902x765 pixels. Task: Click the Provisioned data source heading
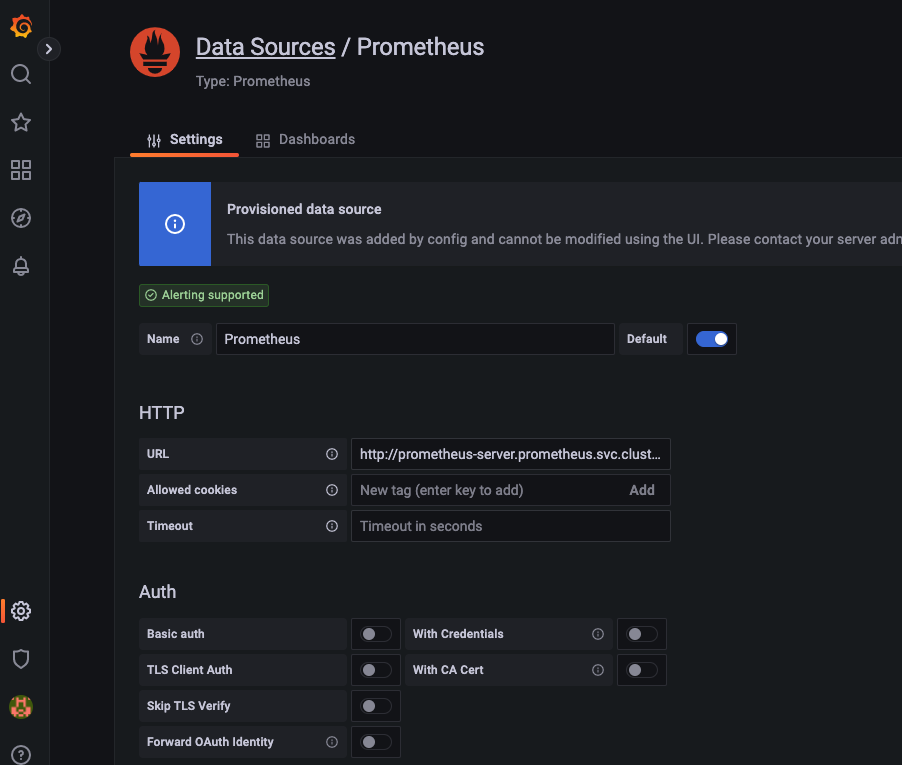pyautogui.click(x=304, y=209)
